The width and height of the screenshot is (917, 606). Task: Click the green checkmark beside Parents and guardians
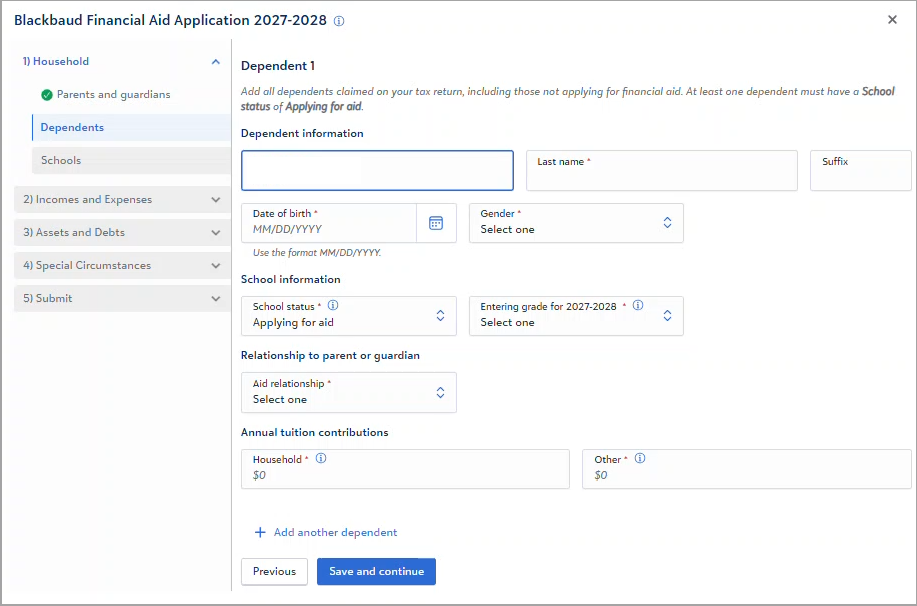click(47, 95)
